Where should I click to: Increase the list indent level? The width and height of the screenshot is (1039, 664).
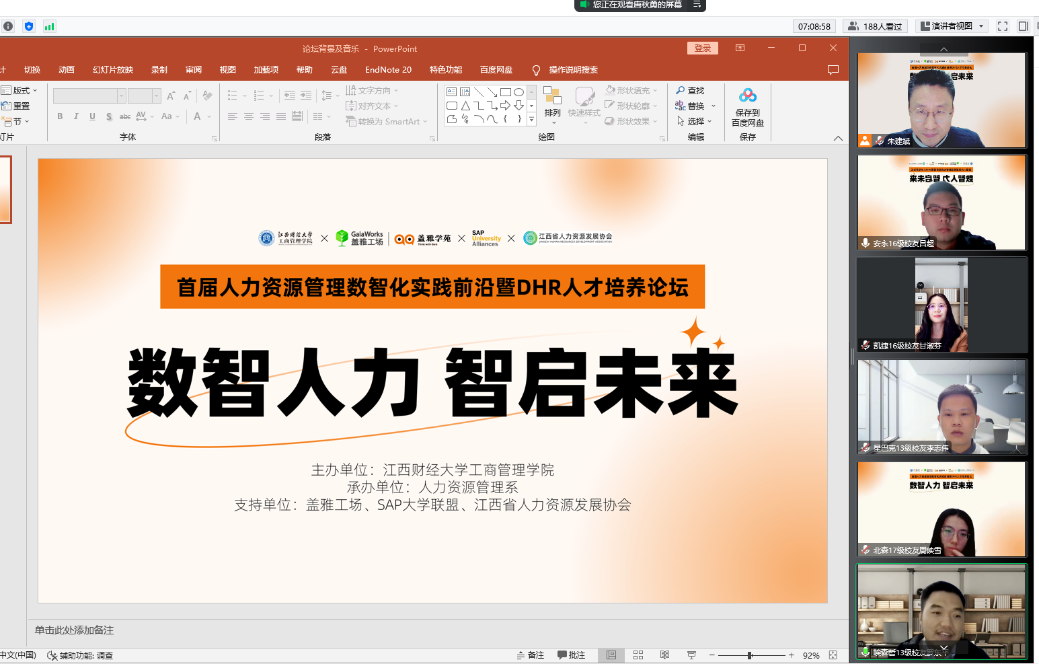(x=305, y=96)
